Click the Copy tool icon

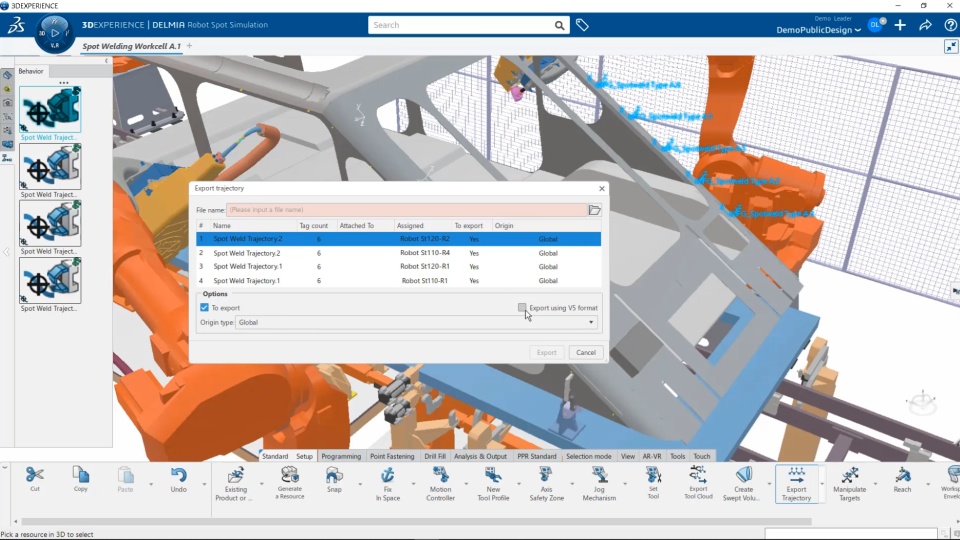click(80, 479)
